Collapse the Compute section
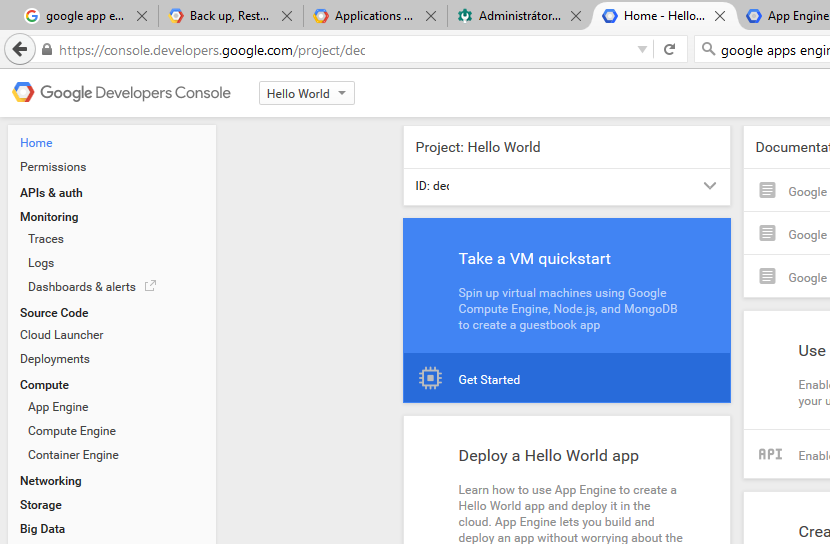The width and height of the screenshot is (830, 544). [x=44, y=385]
